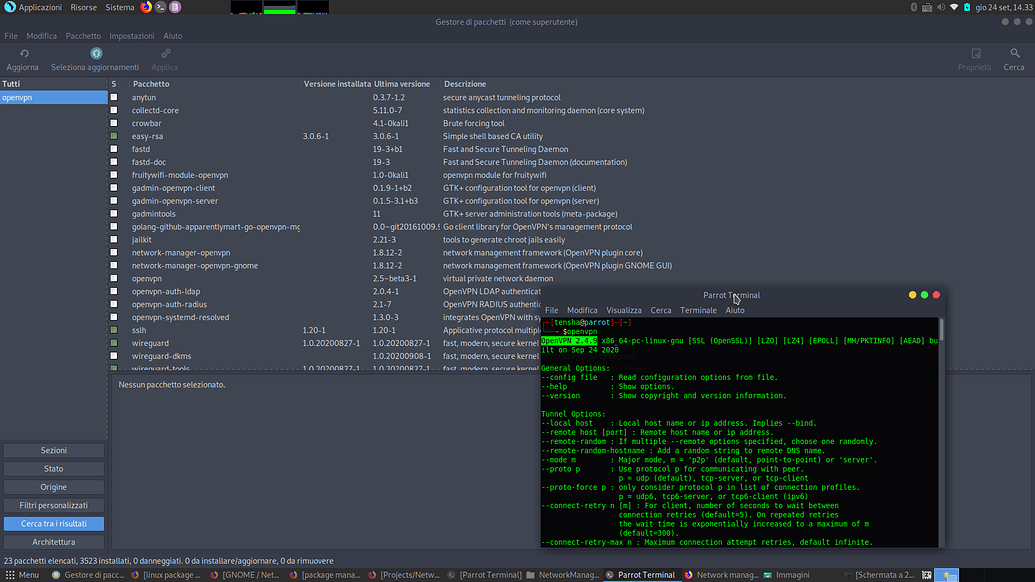Image resolution: width=1035 pixels, height=582 pixels.
Task: Click the Seleziona aggiornamenti toolbar icon
Action: [96, 53]
